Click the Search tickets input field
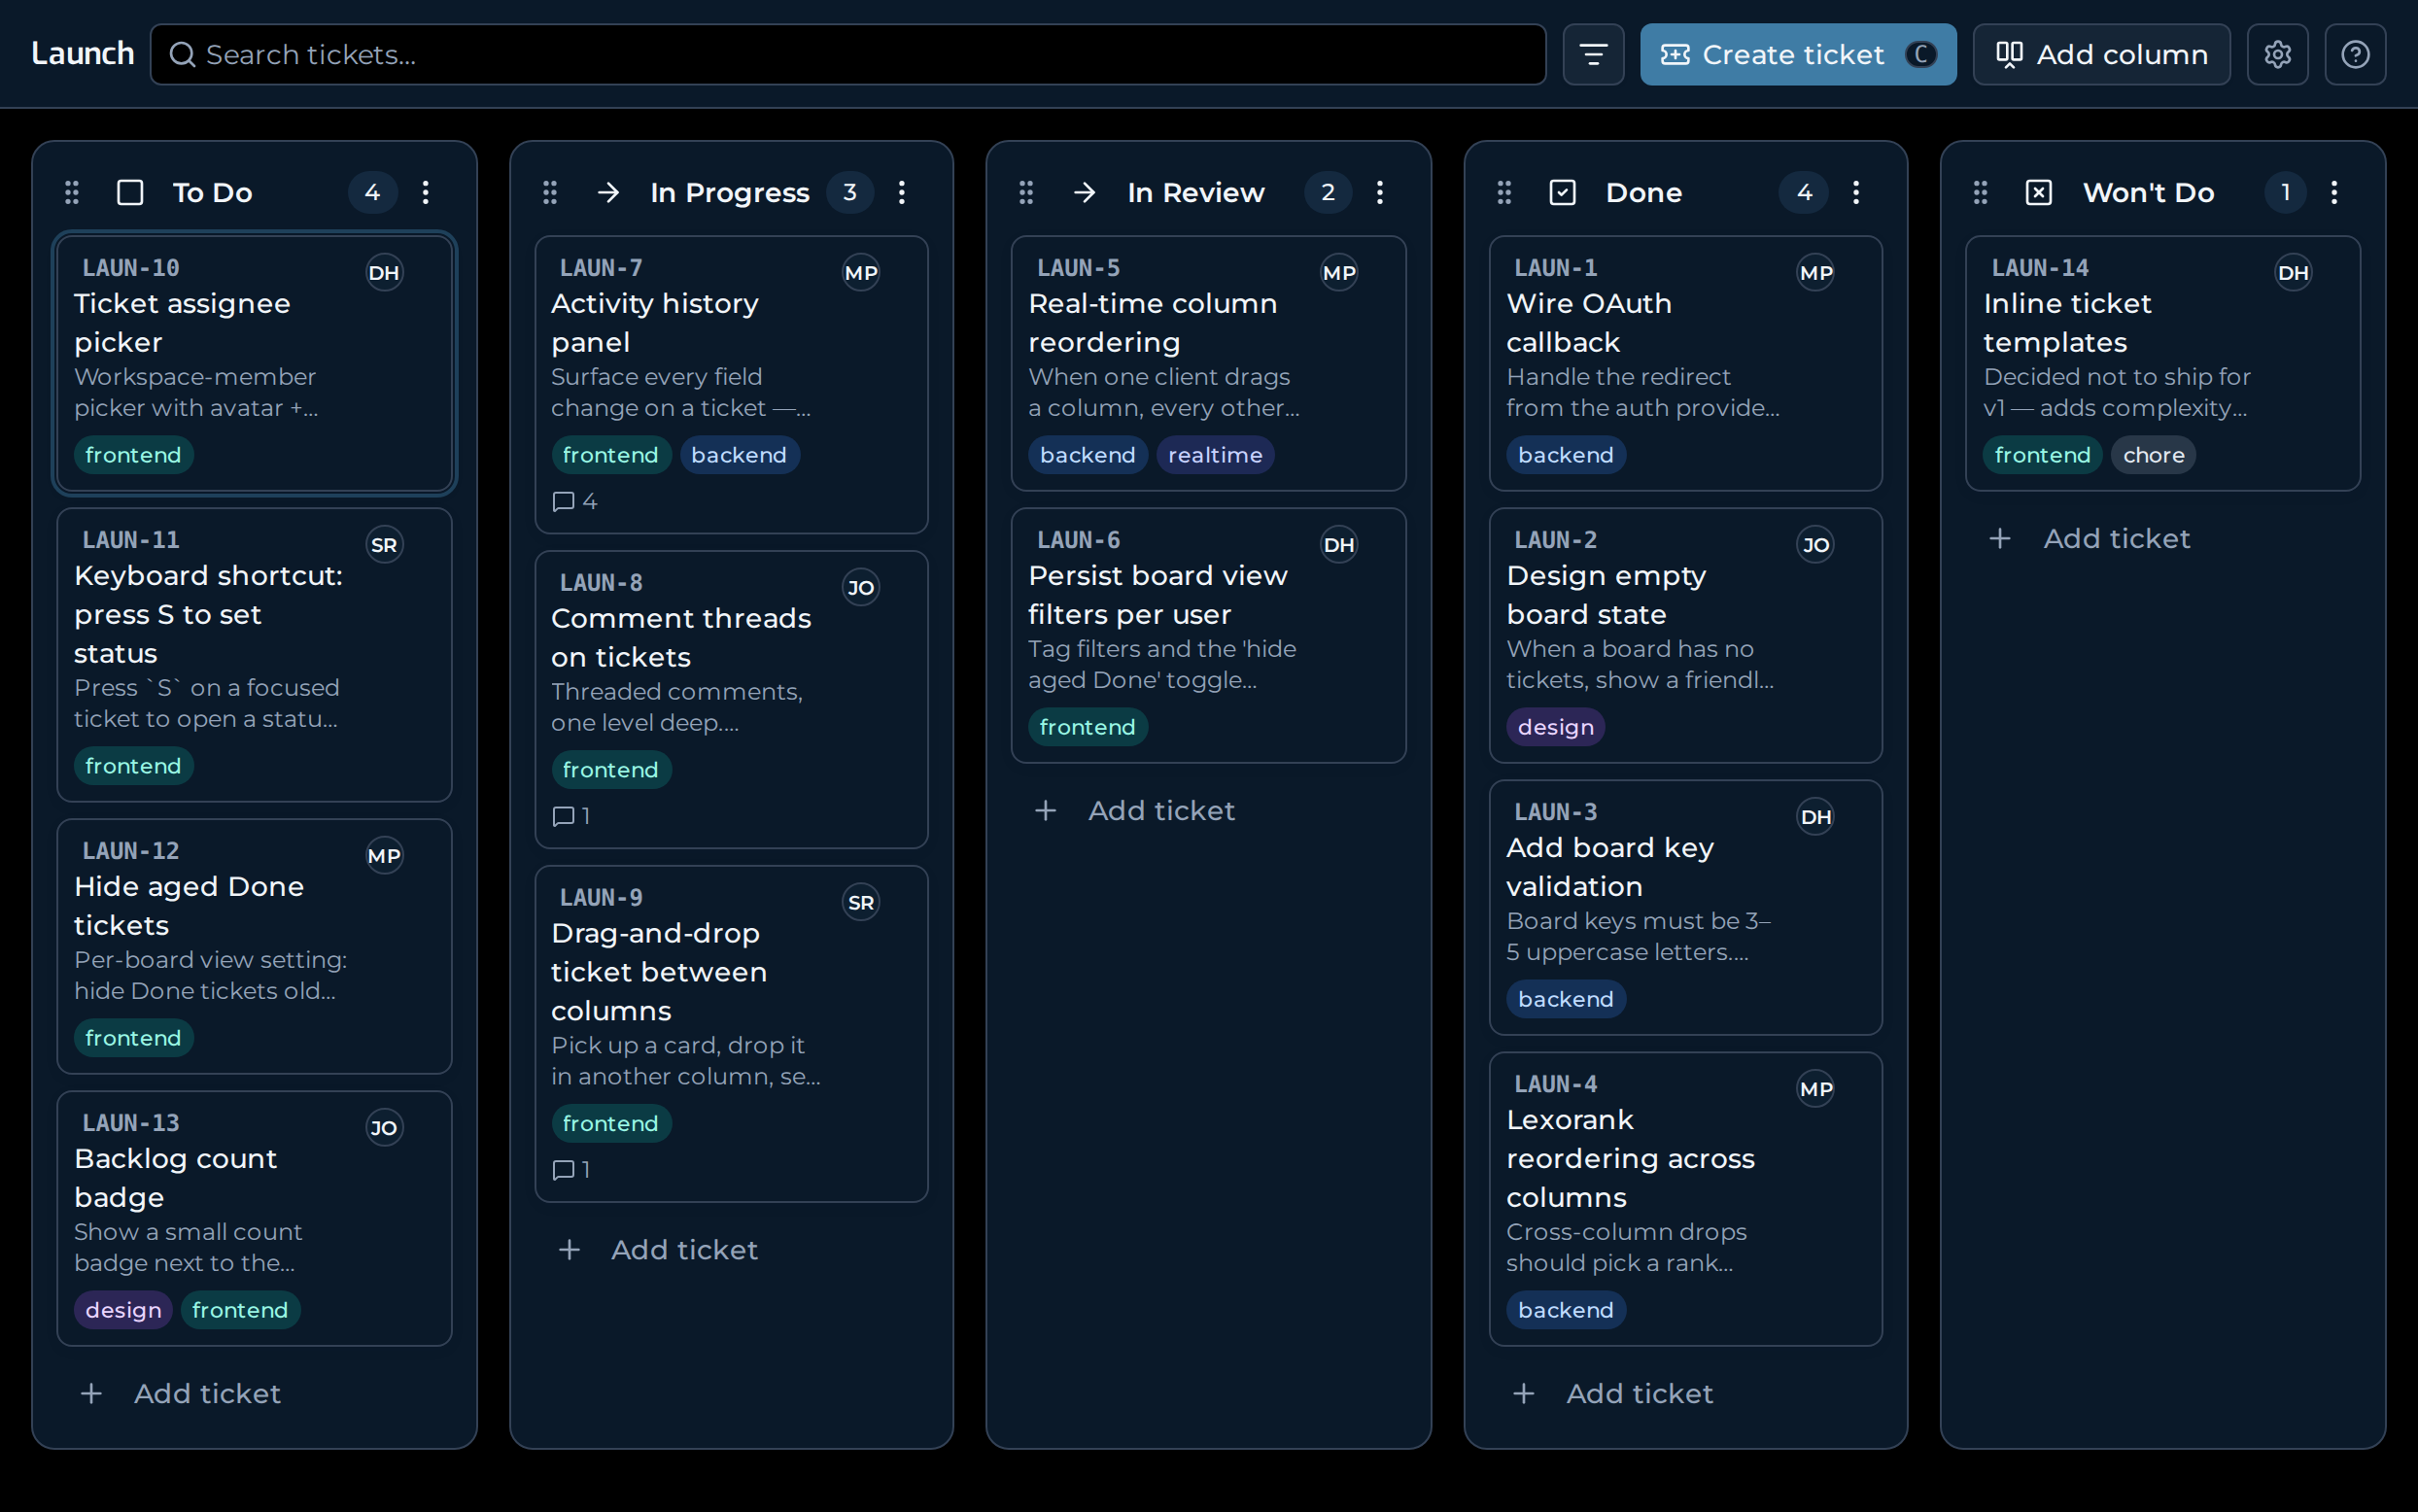 pos(848,54)
